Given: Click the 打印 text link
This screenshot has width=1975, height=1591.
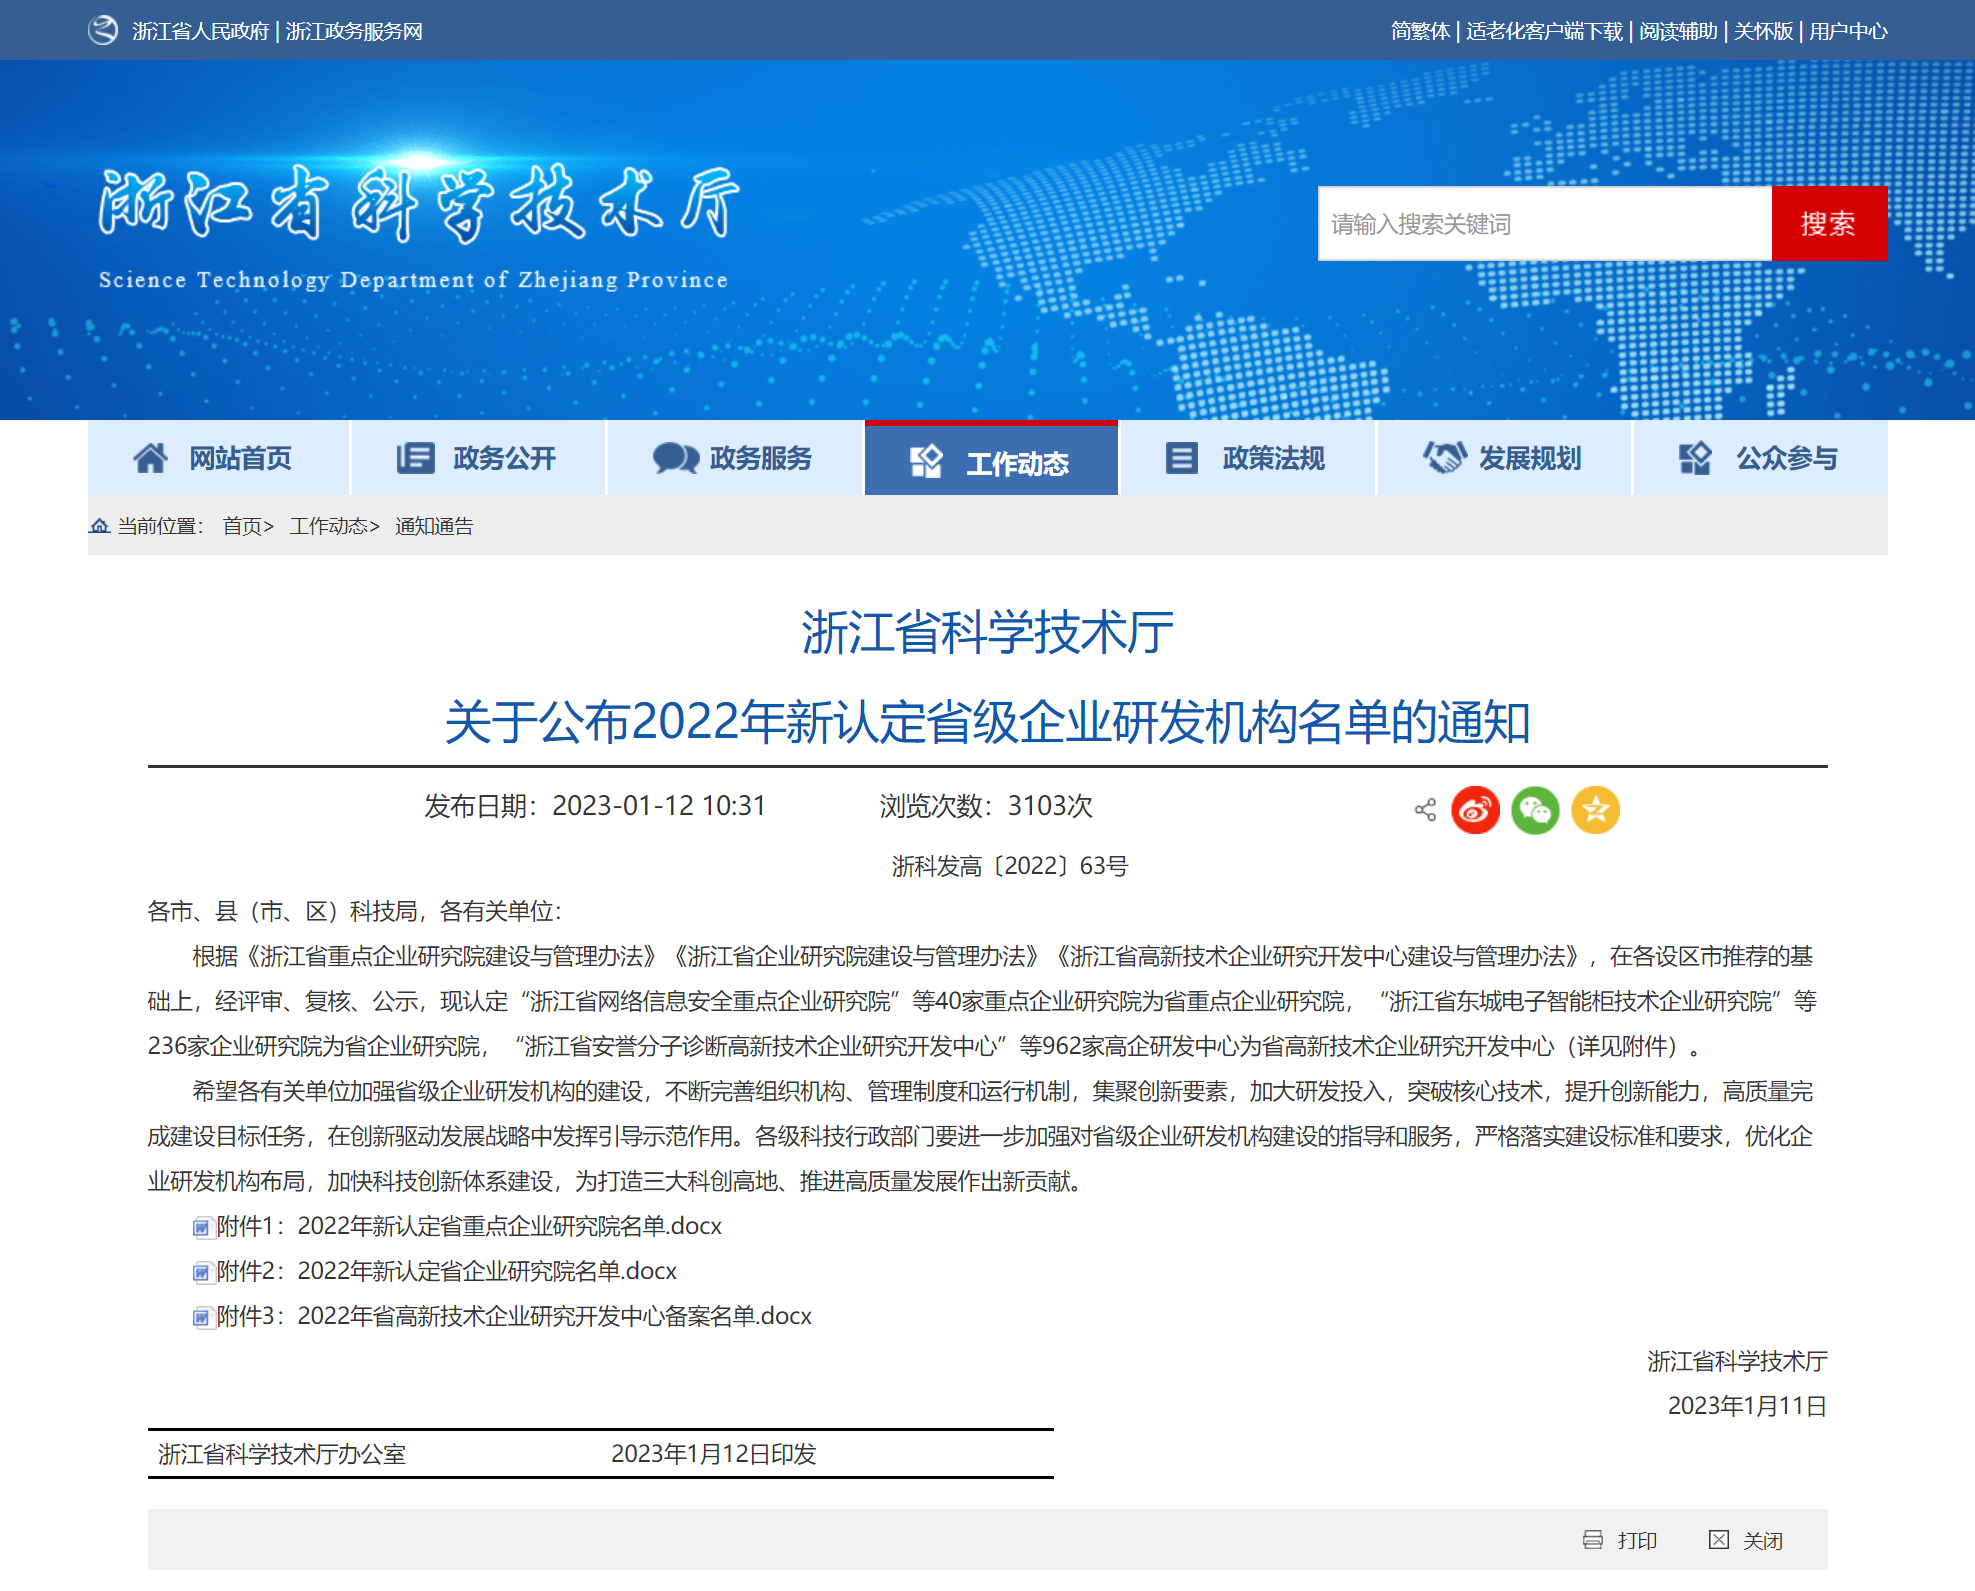Looking at the screenshot, I should tap(1638, 1541).
